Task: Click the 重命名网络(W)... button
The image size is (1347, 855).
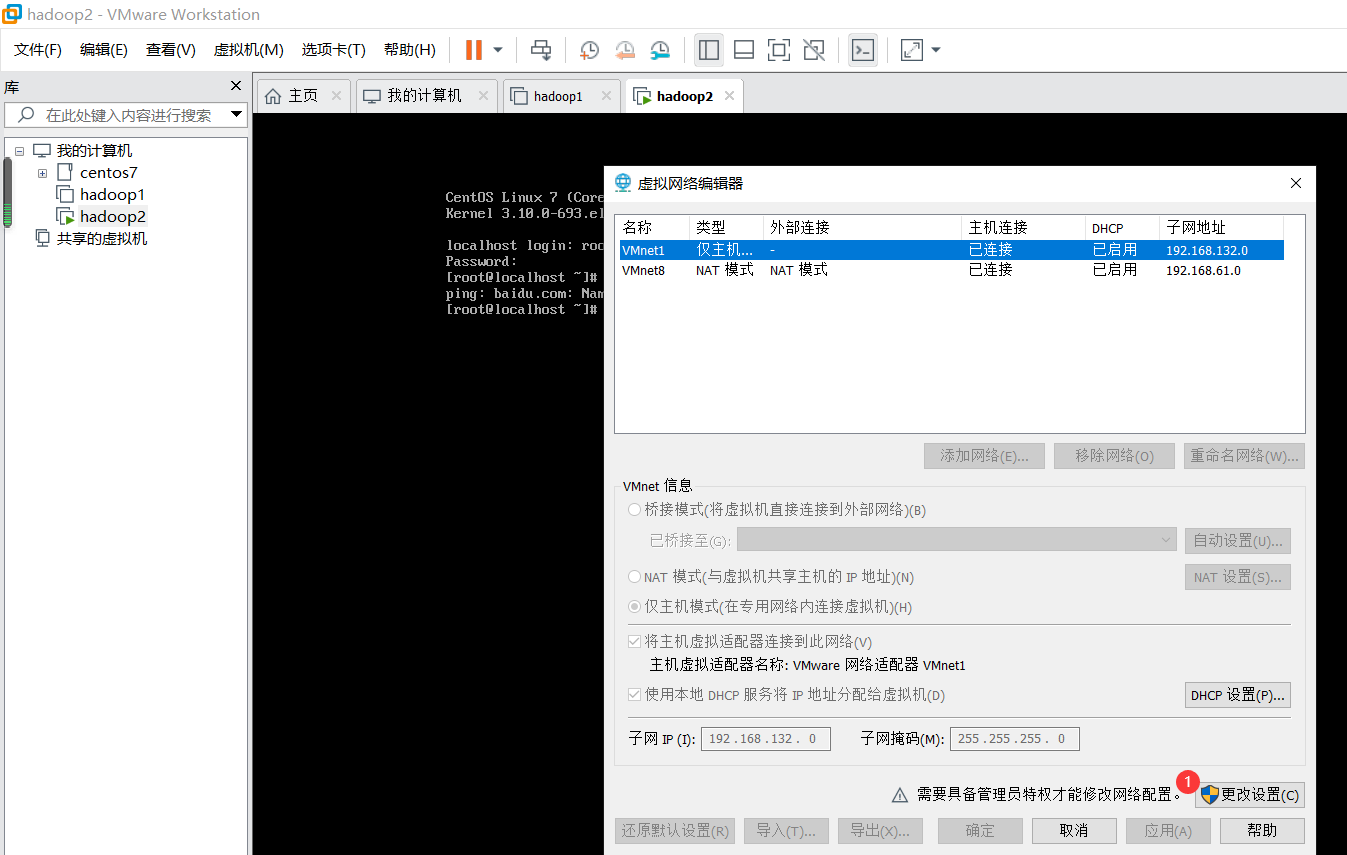Action: (1244, 456)
